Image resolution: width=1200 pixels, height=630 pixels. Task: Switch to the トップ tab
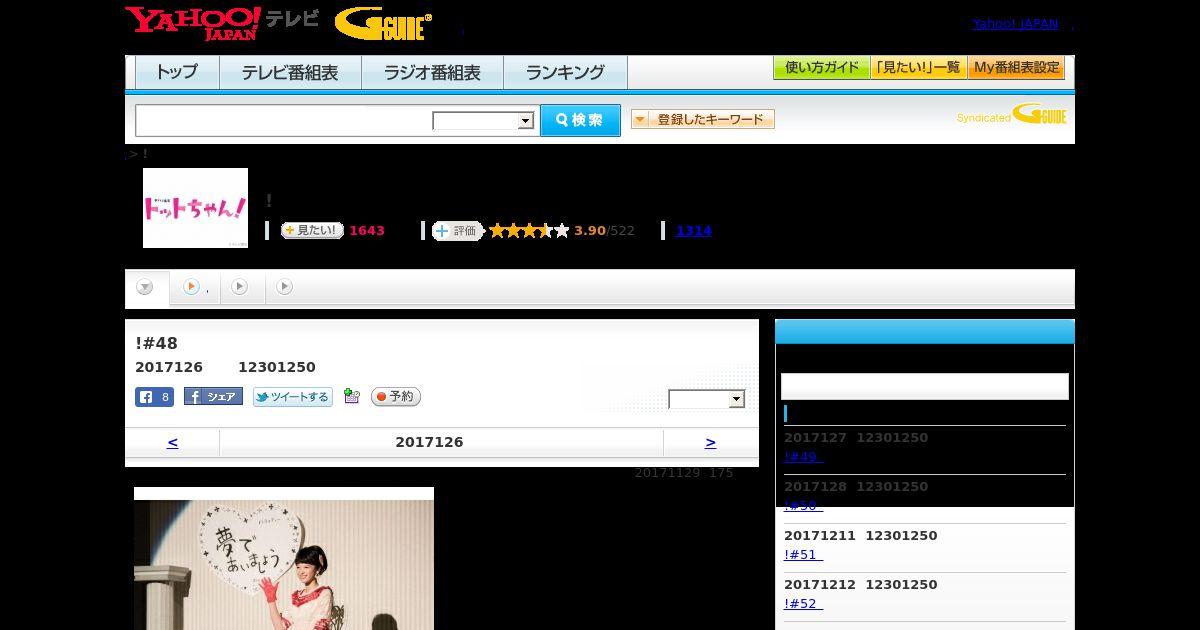click(x=177, y=72)
